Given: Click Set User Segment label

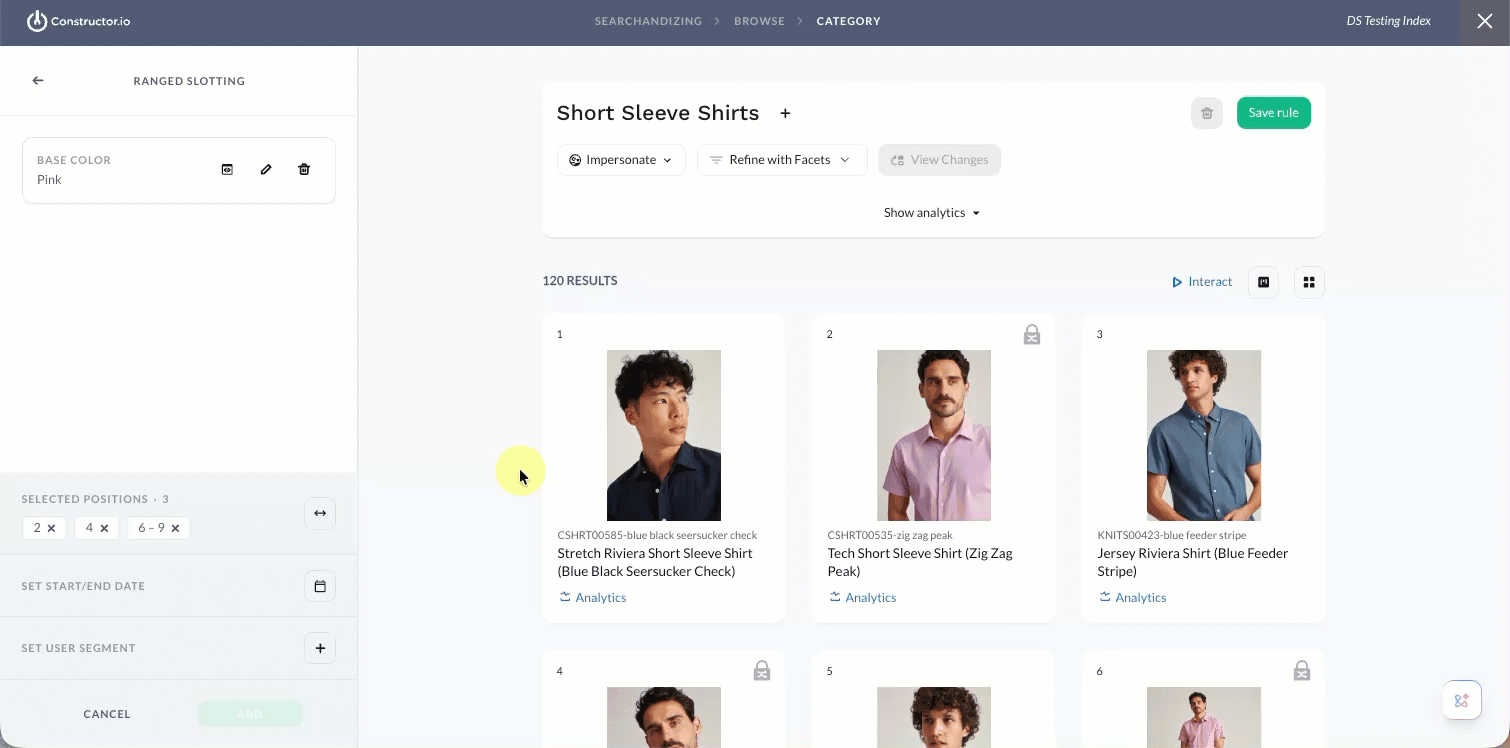Looking at the screenshot, I should pyautogui.click(x=78, y=648).
